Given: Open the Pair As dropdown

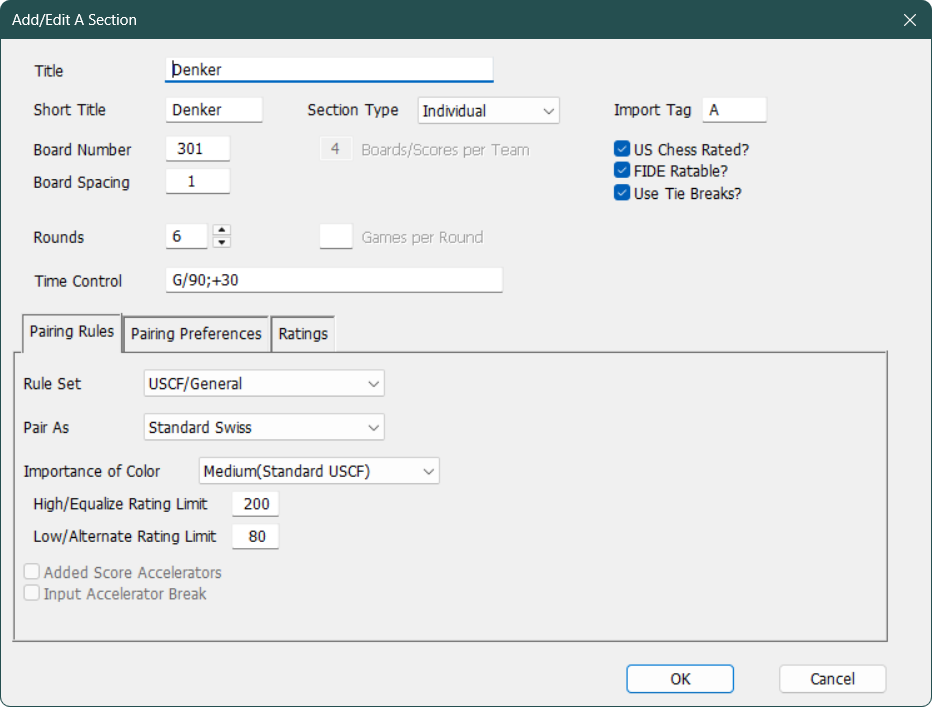Looking at the screenshot, I should (x=264, y=427).
